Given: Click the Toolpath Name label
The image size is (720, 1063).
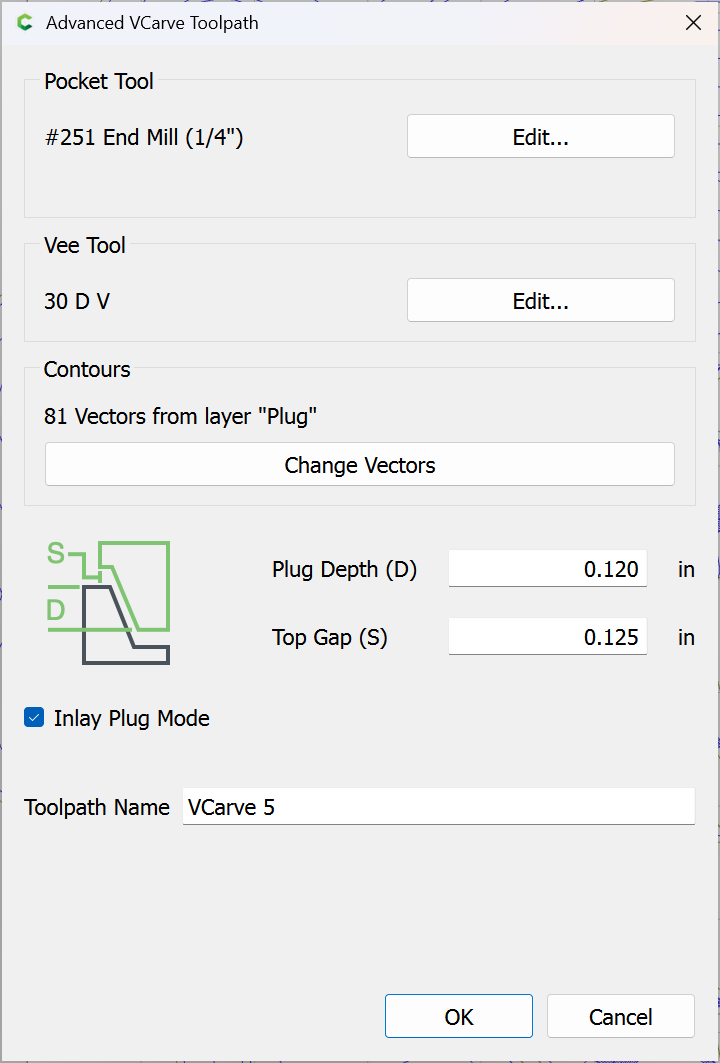Looking at the screenshot, I should coord(97,807).
